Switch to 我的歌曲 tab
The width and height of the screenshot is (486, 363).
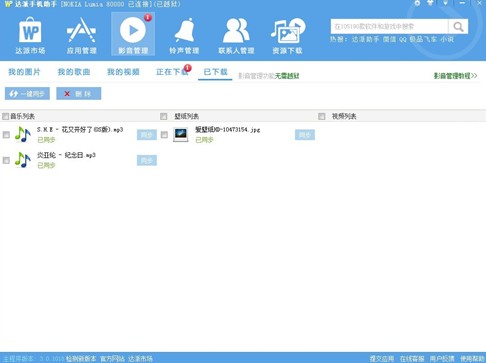pyautogui.click(x=74, y=72)
